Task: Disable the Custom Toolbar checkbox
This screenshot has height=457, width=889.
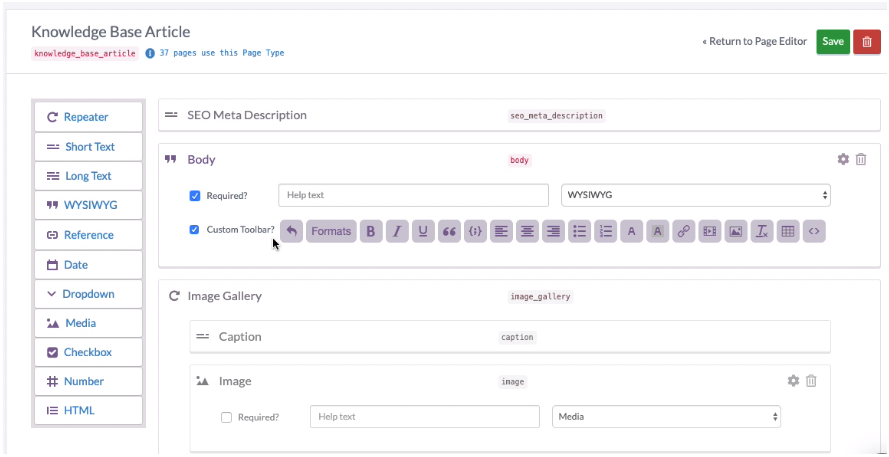Action: pyautogui.click(x=194, y=230)
